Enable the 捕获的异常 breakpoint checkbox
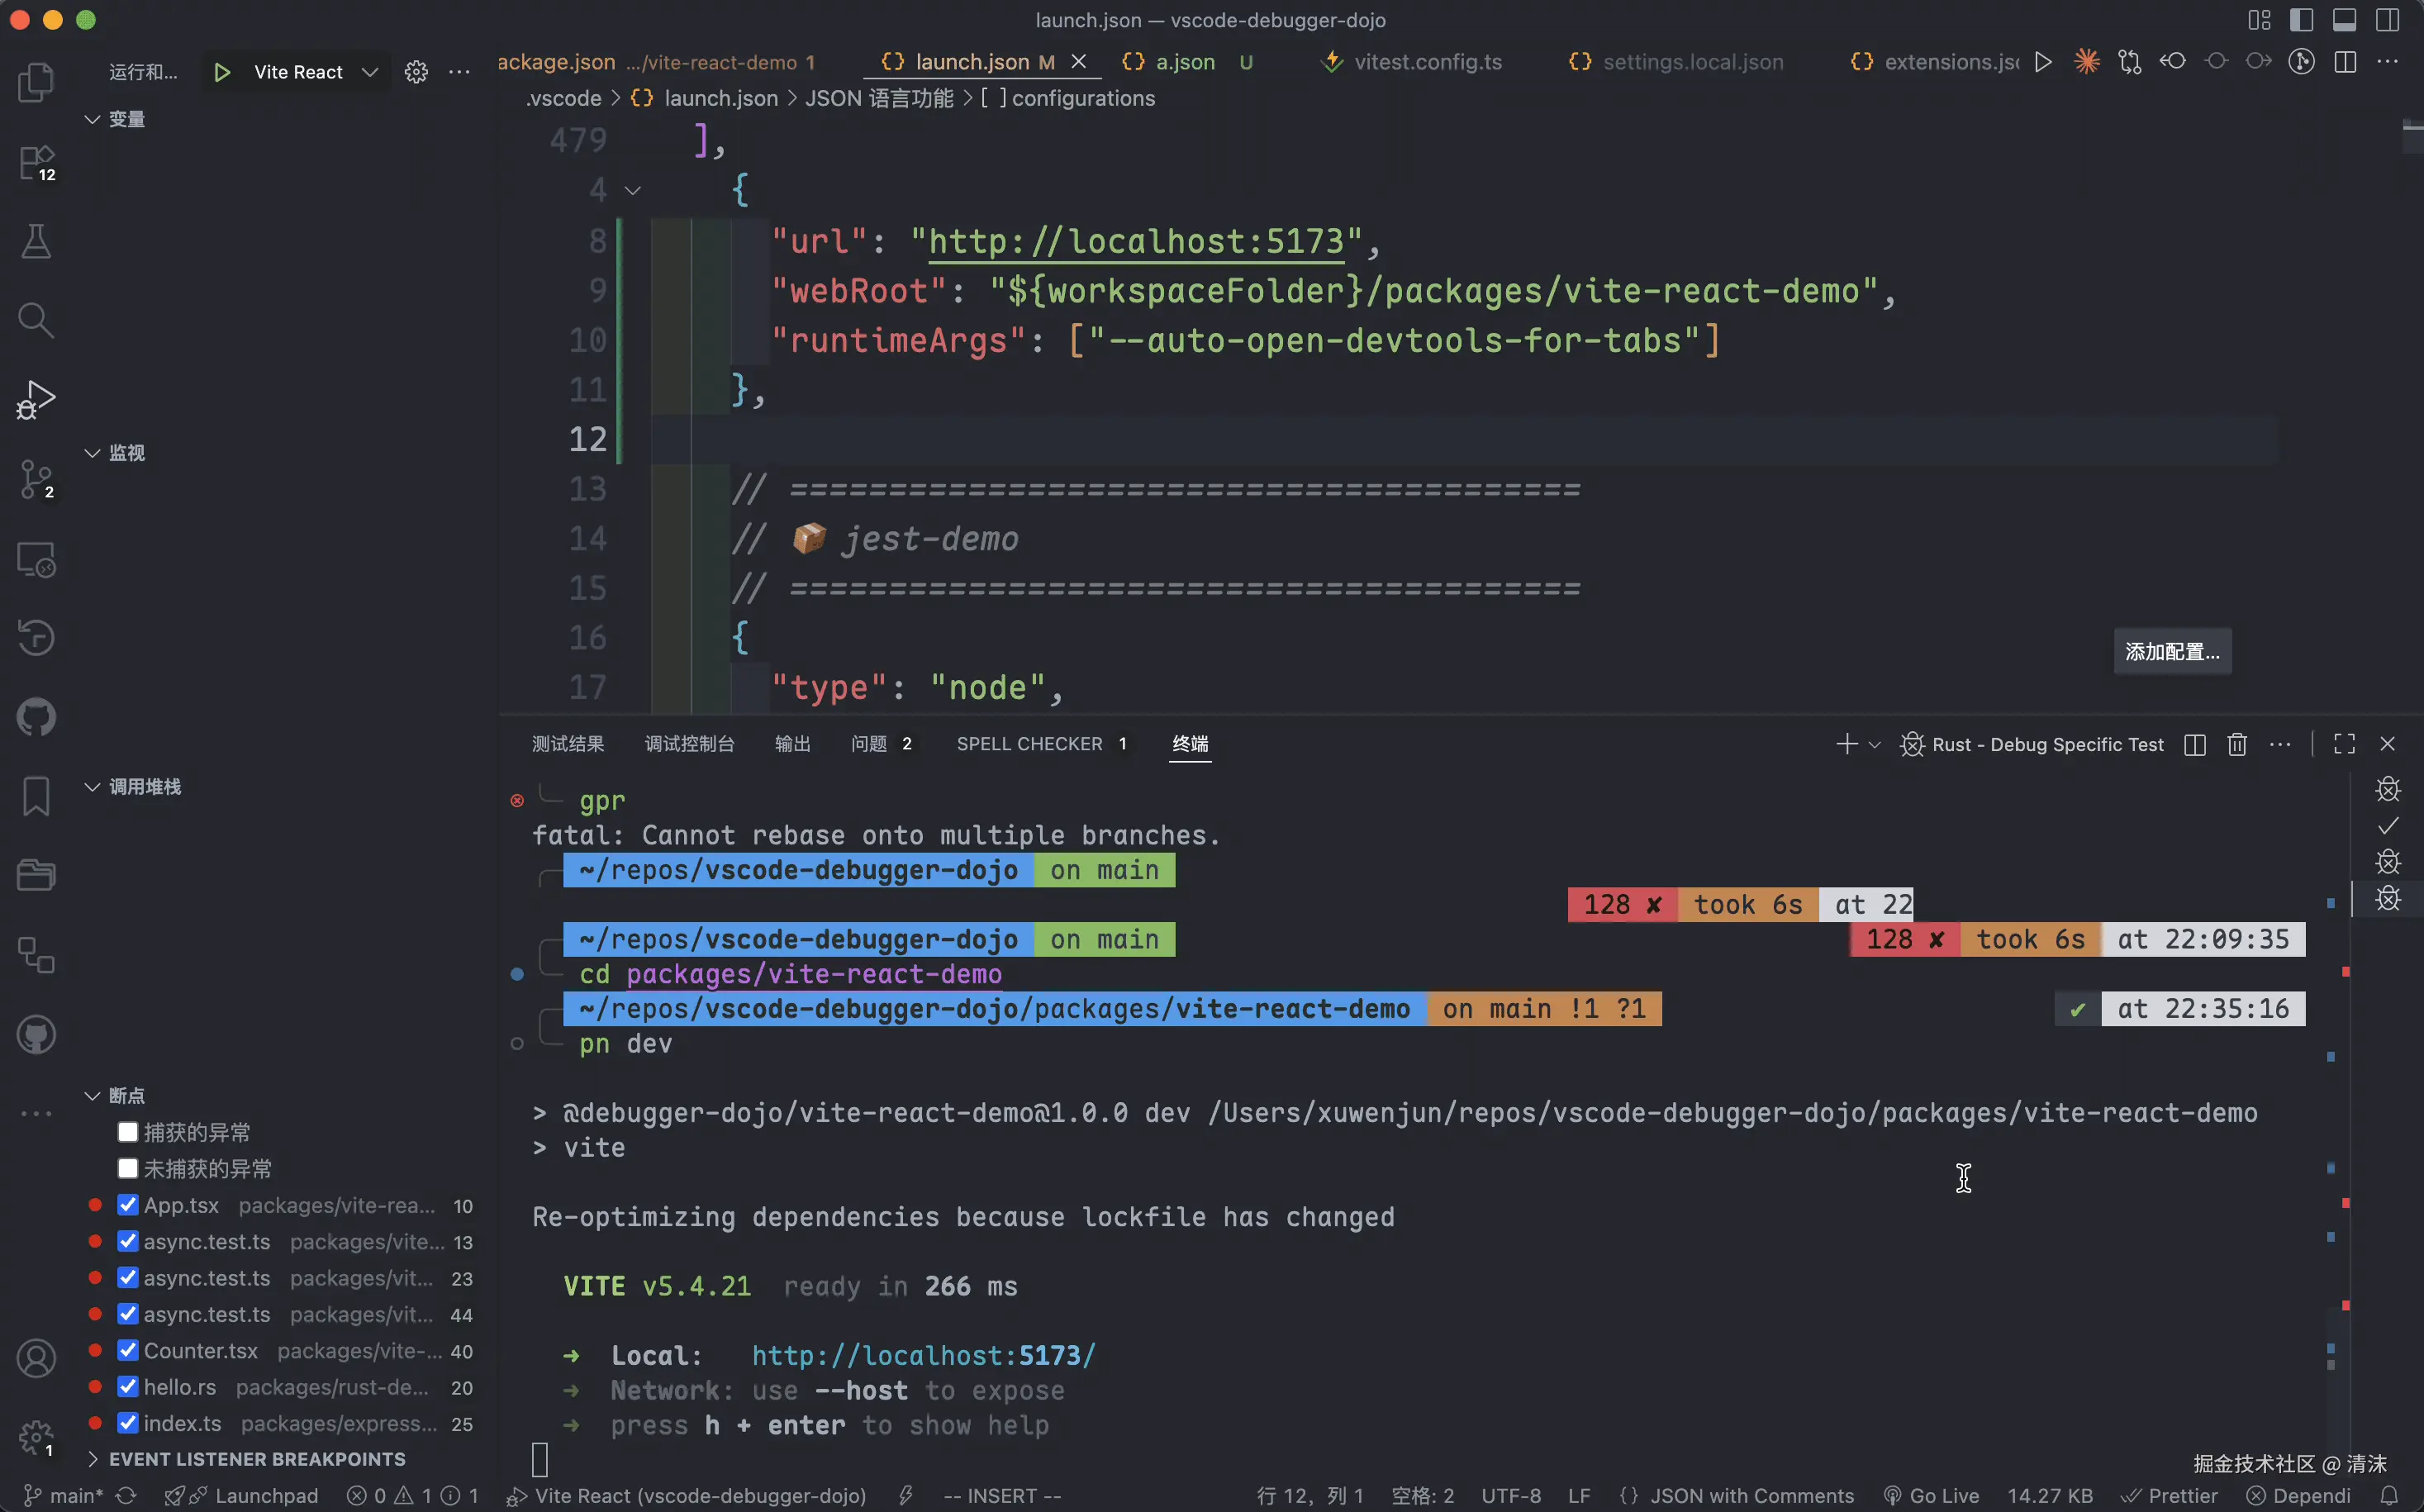 pyautogui.click(x=128, y=1132)
